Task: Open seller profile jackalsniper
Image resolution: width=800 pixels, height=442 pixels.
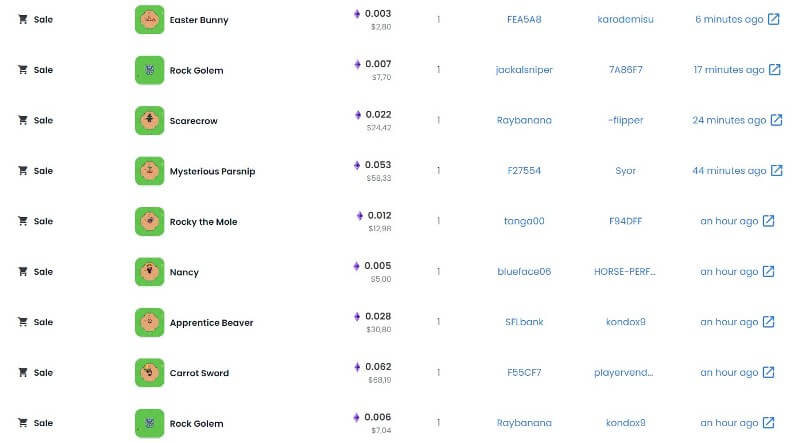Action: pos(524,70)
